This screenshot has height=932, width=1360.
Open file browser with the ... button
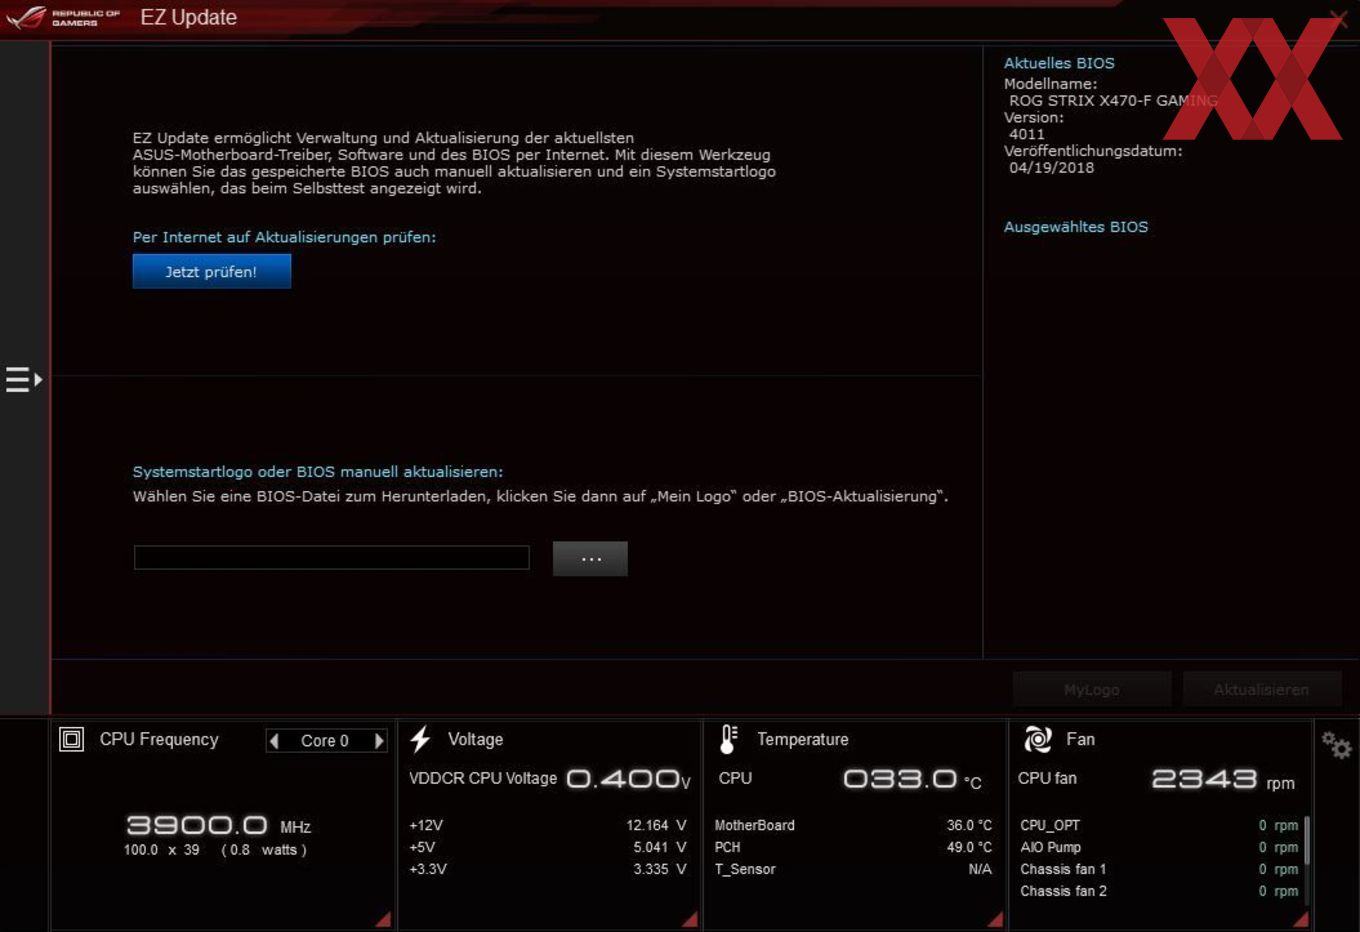point(590,558)
